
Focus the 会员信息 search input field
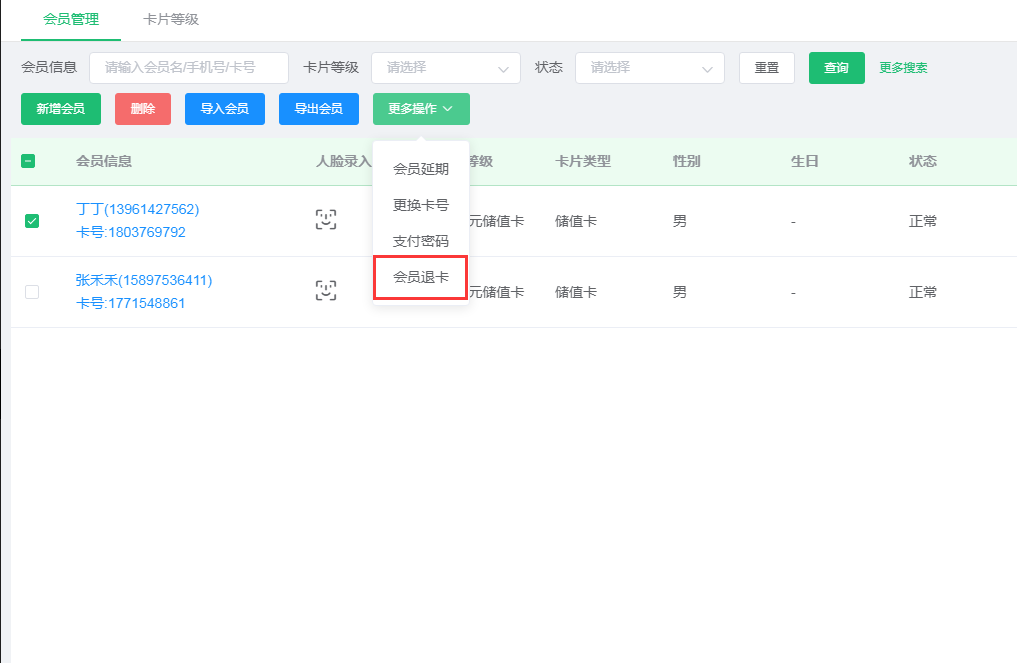pos(189,68)
